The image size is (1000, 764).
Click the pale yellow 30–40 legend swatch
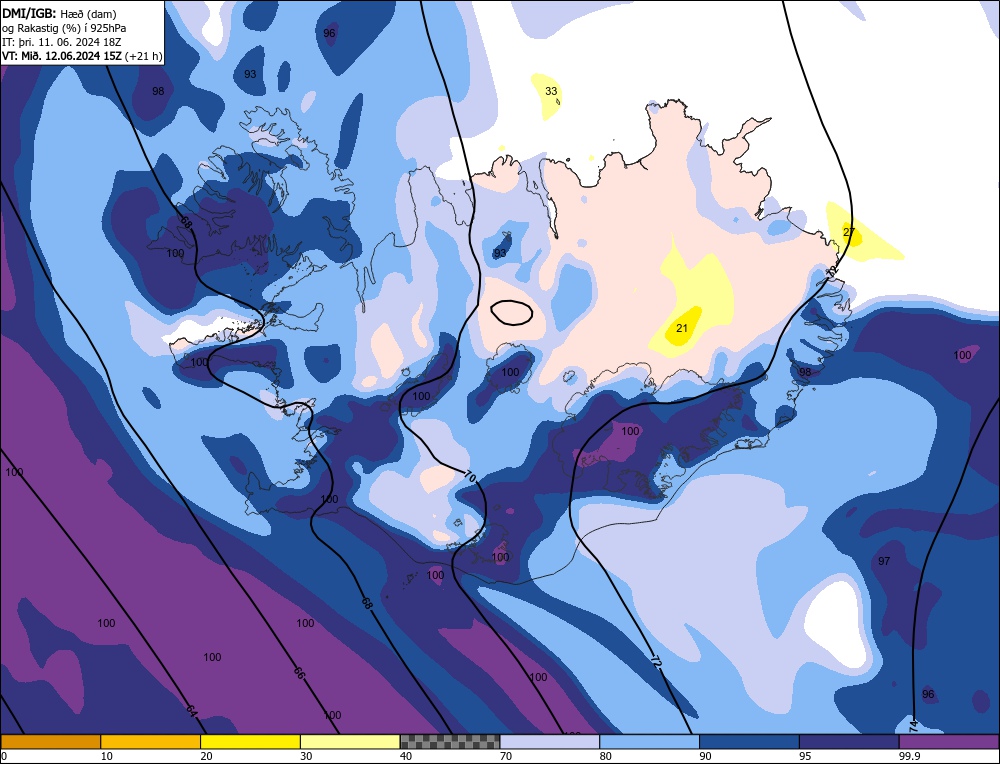350,742
